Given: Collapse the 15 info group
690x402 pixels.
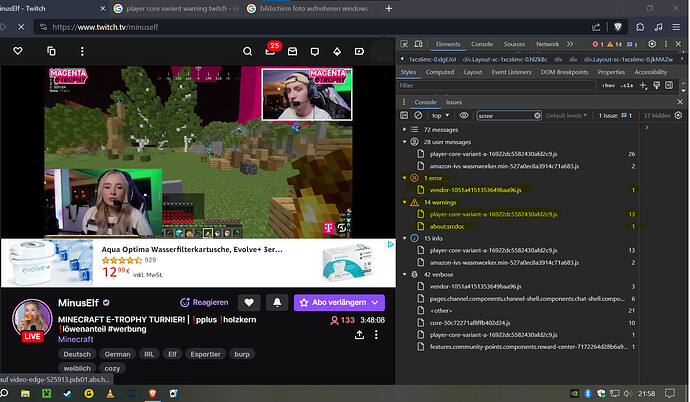Looking at the screenshot, I should pyautogui.click(x=404, y=238).
